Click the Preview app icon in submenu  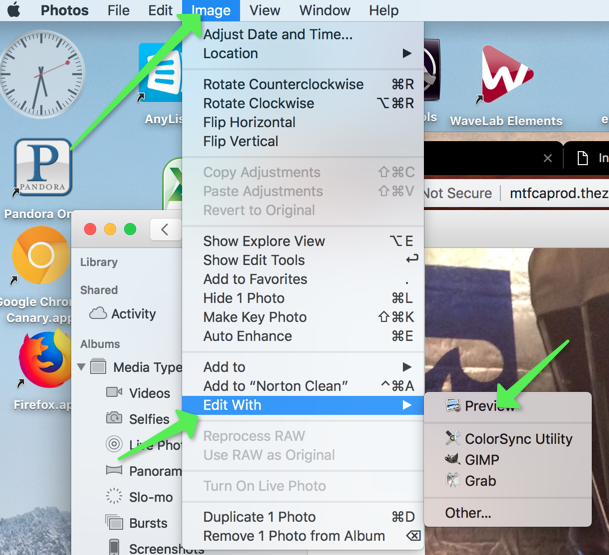click(454, 406)
